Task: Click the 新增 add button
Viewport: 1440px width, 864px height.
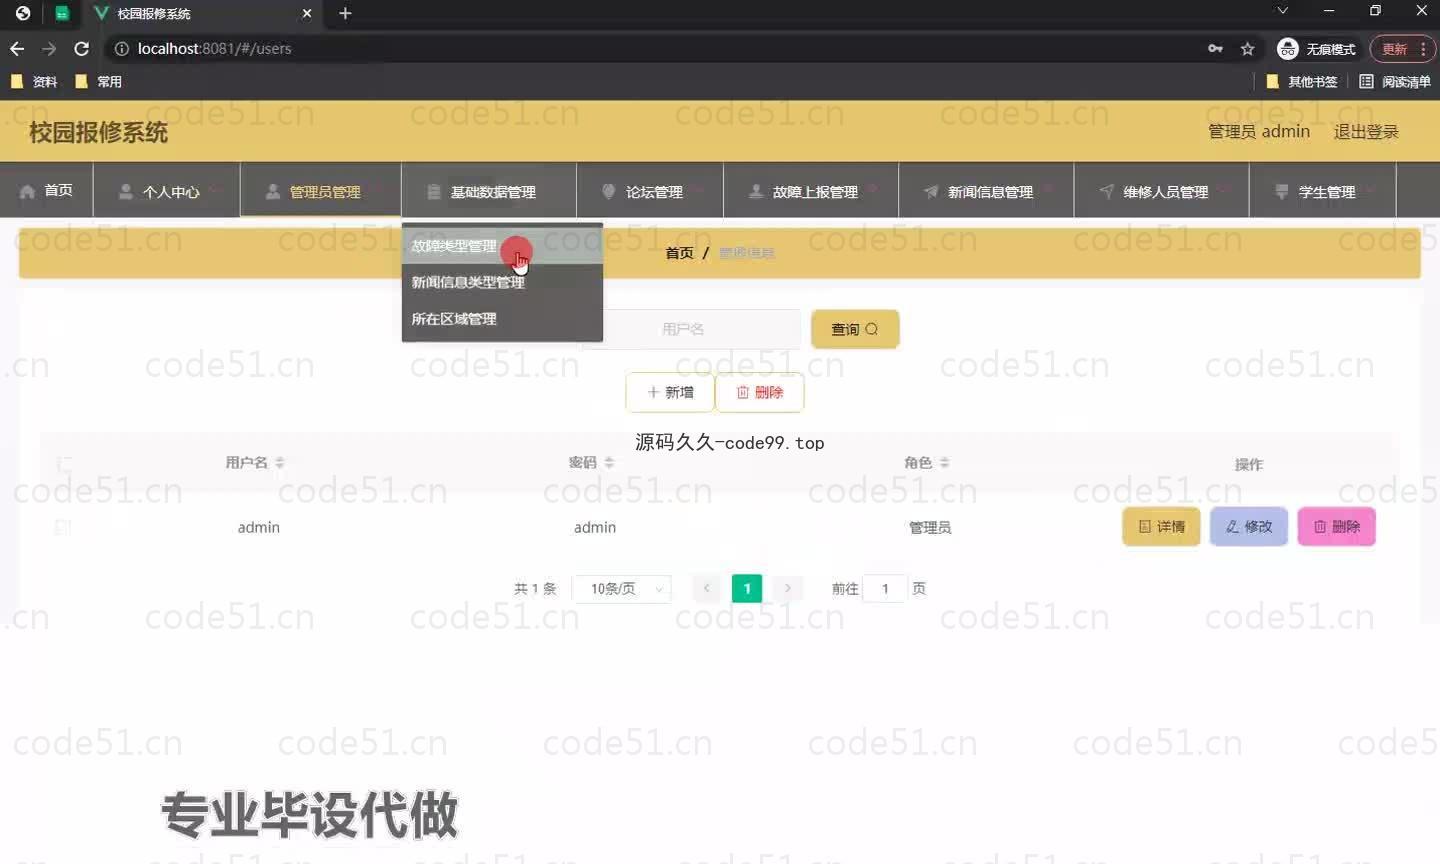Action: [x=670, y=392]
